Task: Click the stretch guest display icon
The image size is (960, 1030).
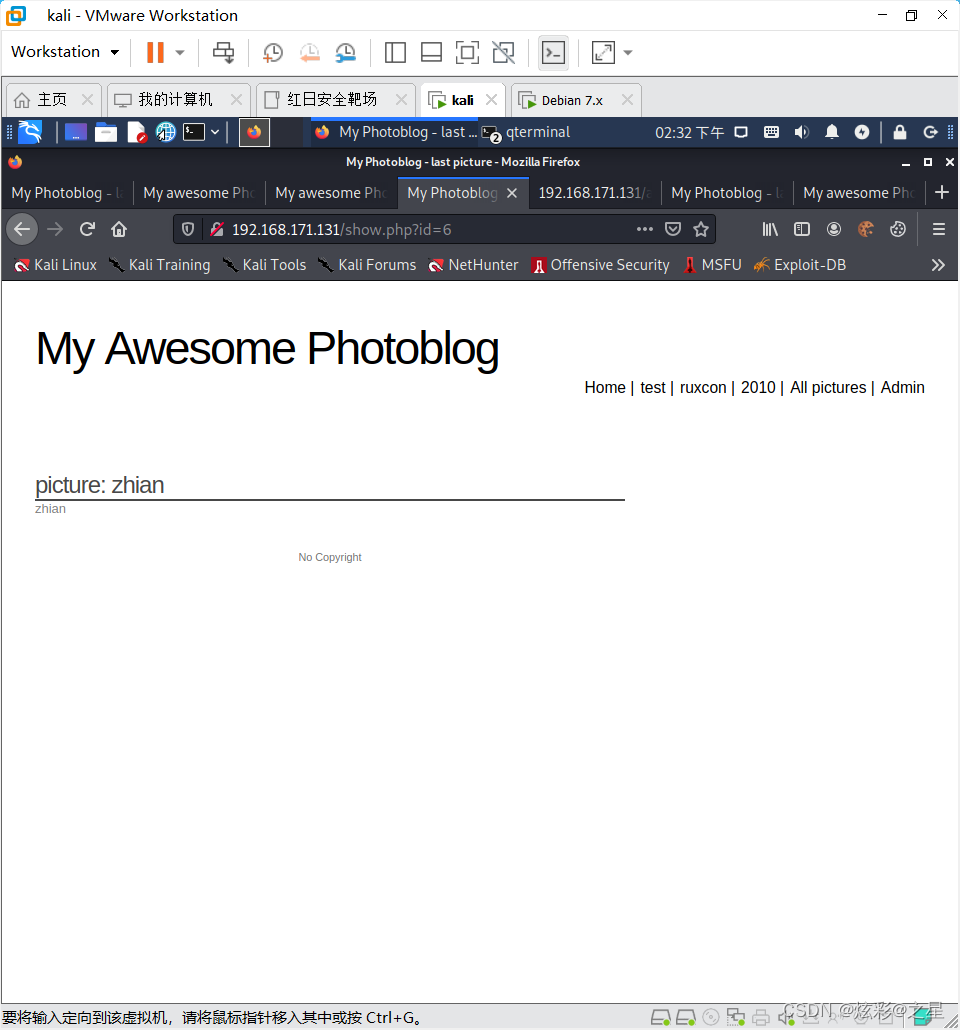Action: pyautogui.click(x=603, y=53)
